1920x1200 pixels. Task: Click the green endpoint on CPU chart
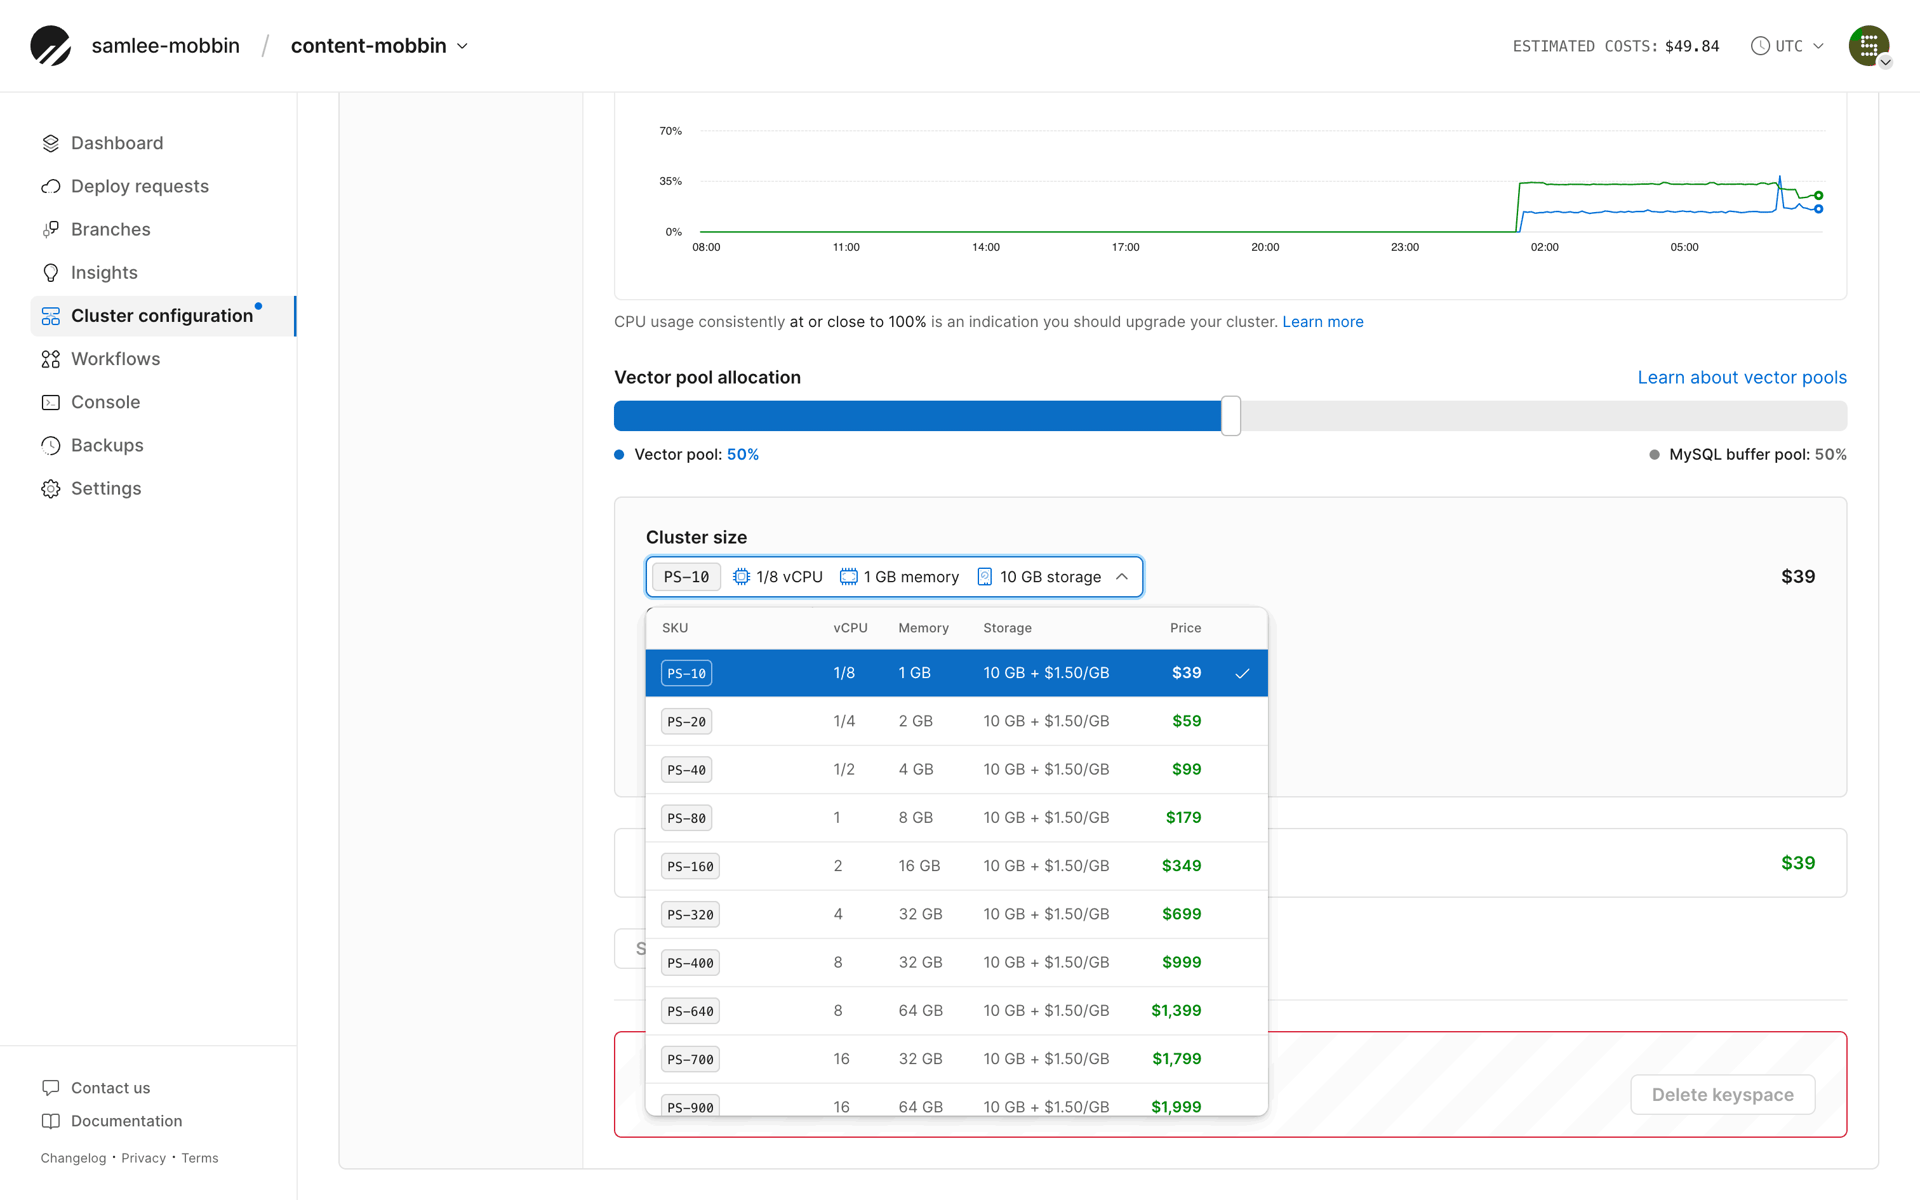(1818, 195)
